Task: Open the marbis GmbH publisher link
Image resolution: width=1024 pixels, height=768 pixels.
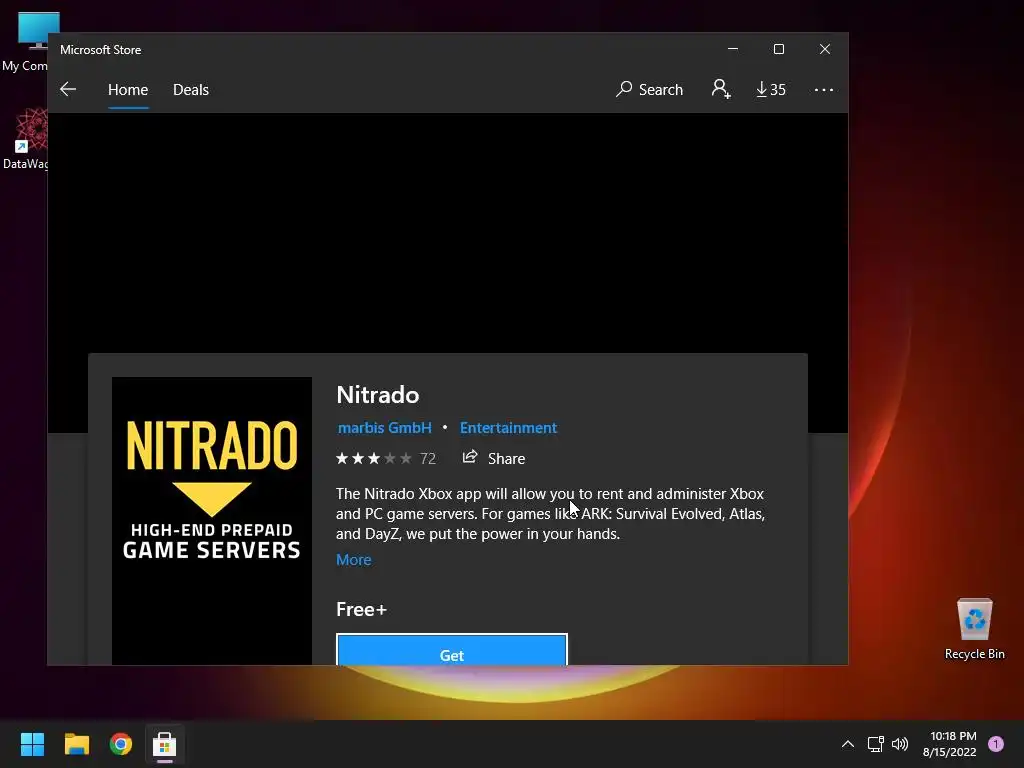Action: 385,428
